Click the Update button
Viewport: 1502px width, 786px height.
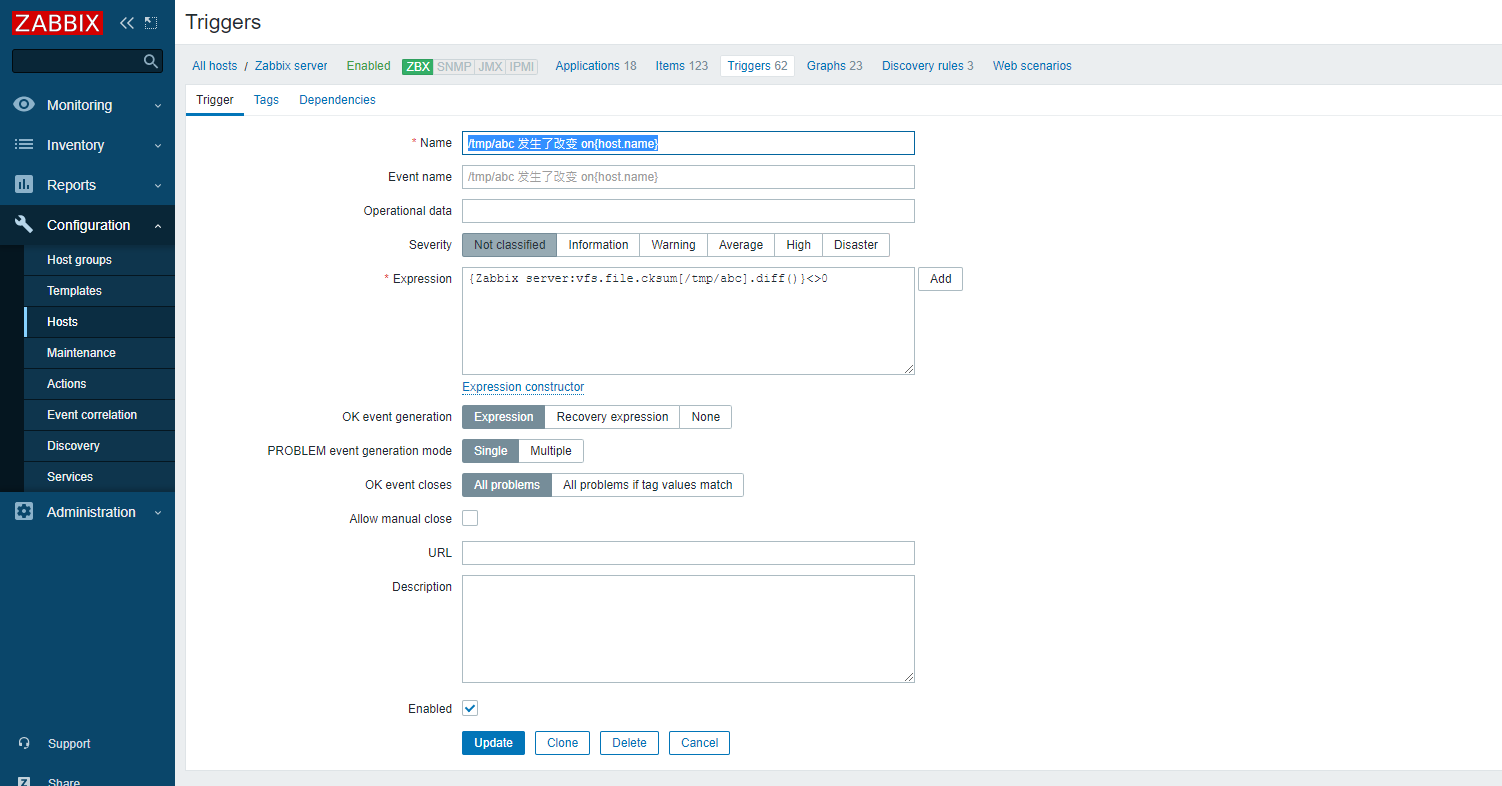point(493,743)
